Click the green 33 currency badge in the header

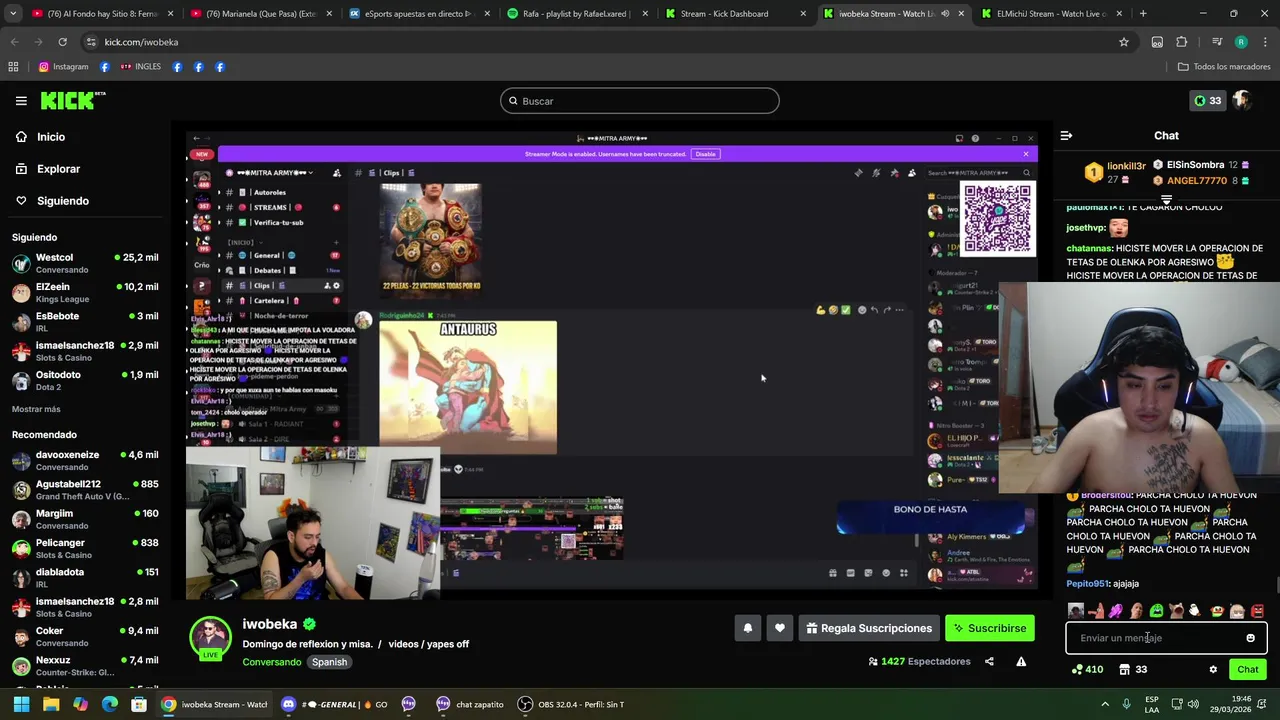[1208, 100]
